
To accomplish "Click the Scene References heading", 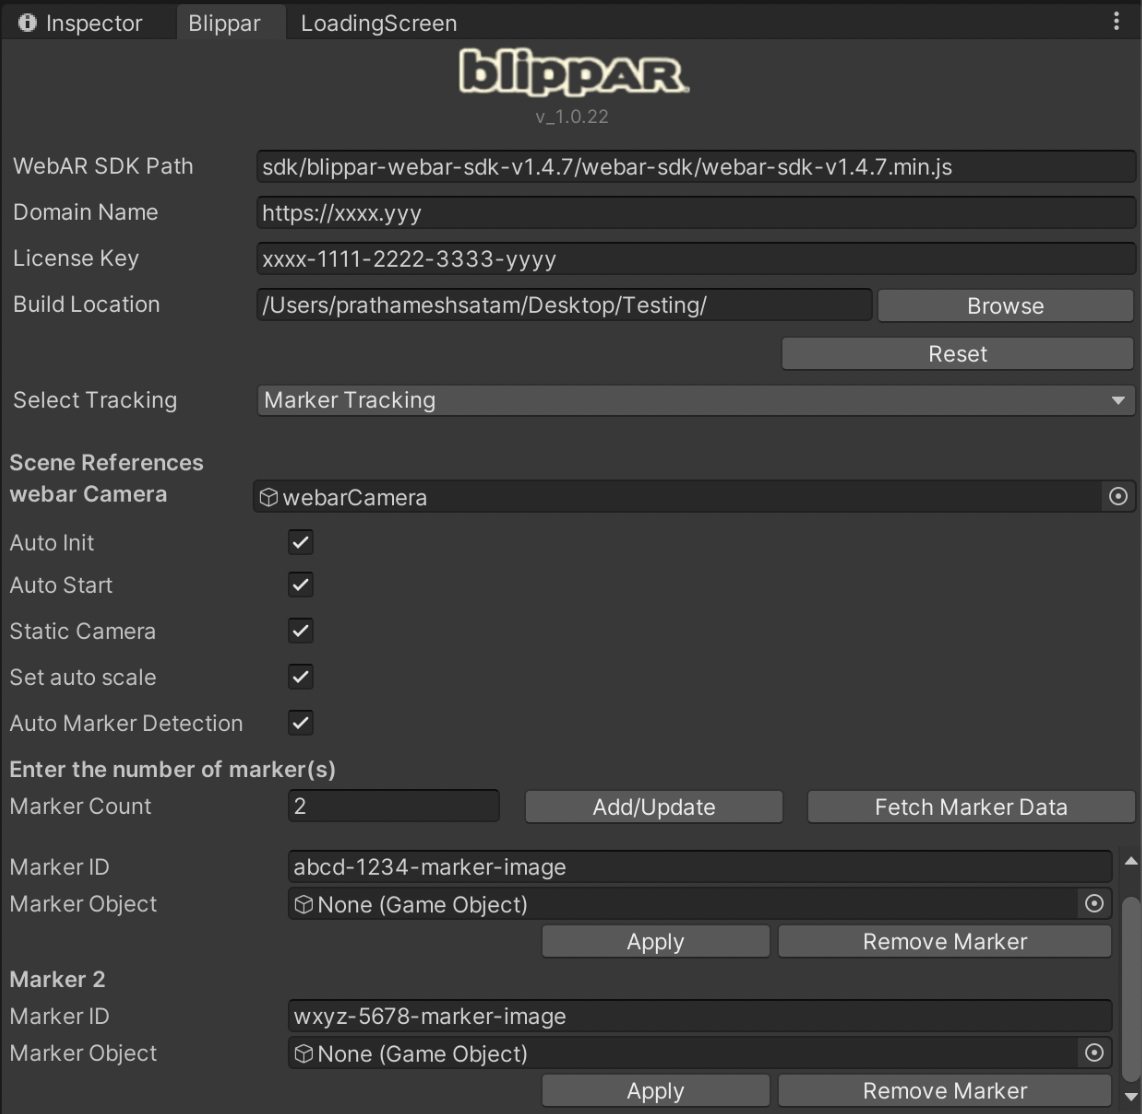I will pyautogui.click(x=106, y=462).
